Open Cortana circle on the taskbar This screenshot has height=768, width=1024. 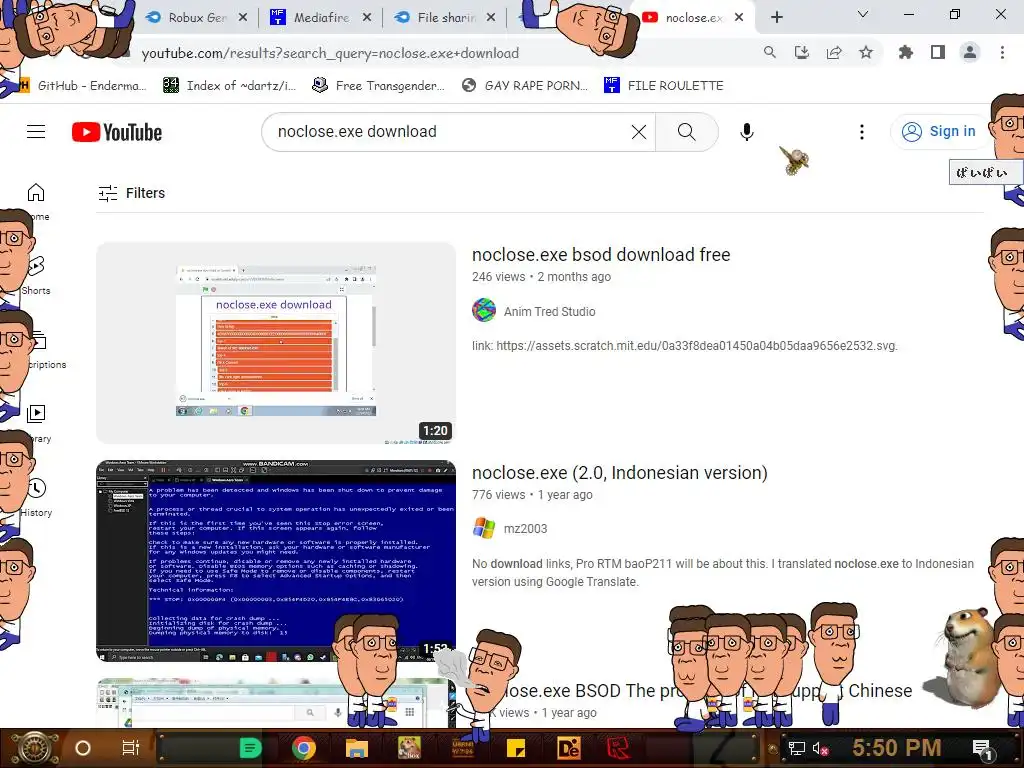(x=83, y=748)
